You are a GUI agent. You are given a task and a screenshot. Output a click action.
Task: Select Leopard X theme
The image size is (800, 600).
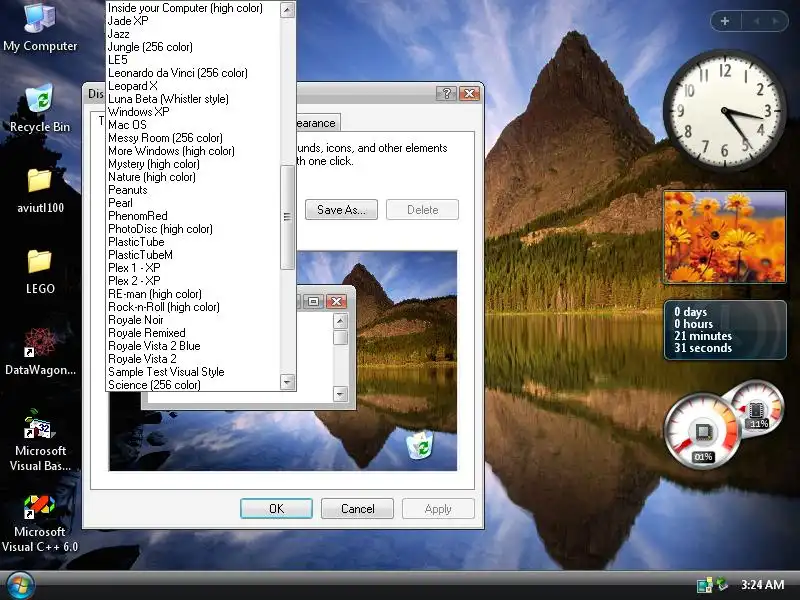(x=193, y=86)
